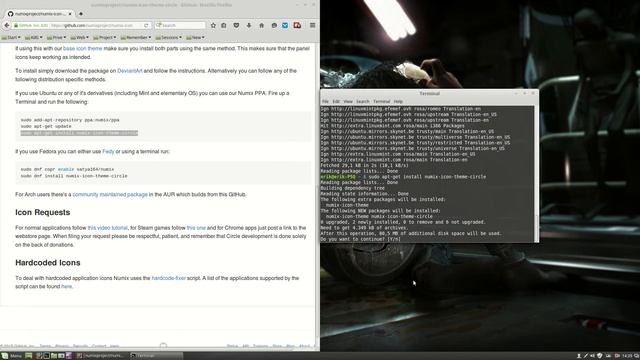Open the Terminal's Terminal menu
Image resolution: width=640 pixels, height=360 pixels.
382,101
